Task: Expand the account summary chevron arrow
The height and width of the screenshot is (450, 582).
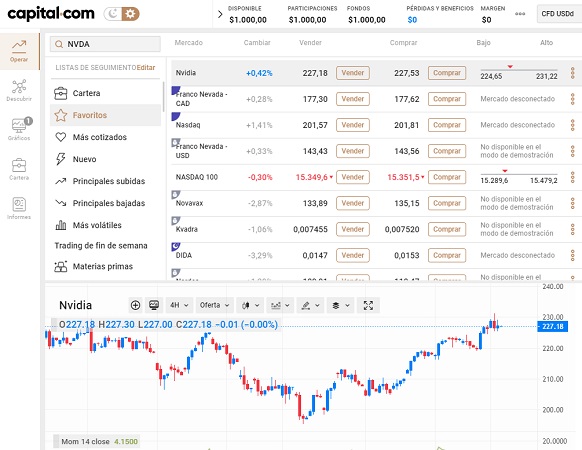Action: (220, 14)
